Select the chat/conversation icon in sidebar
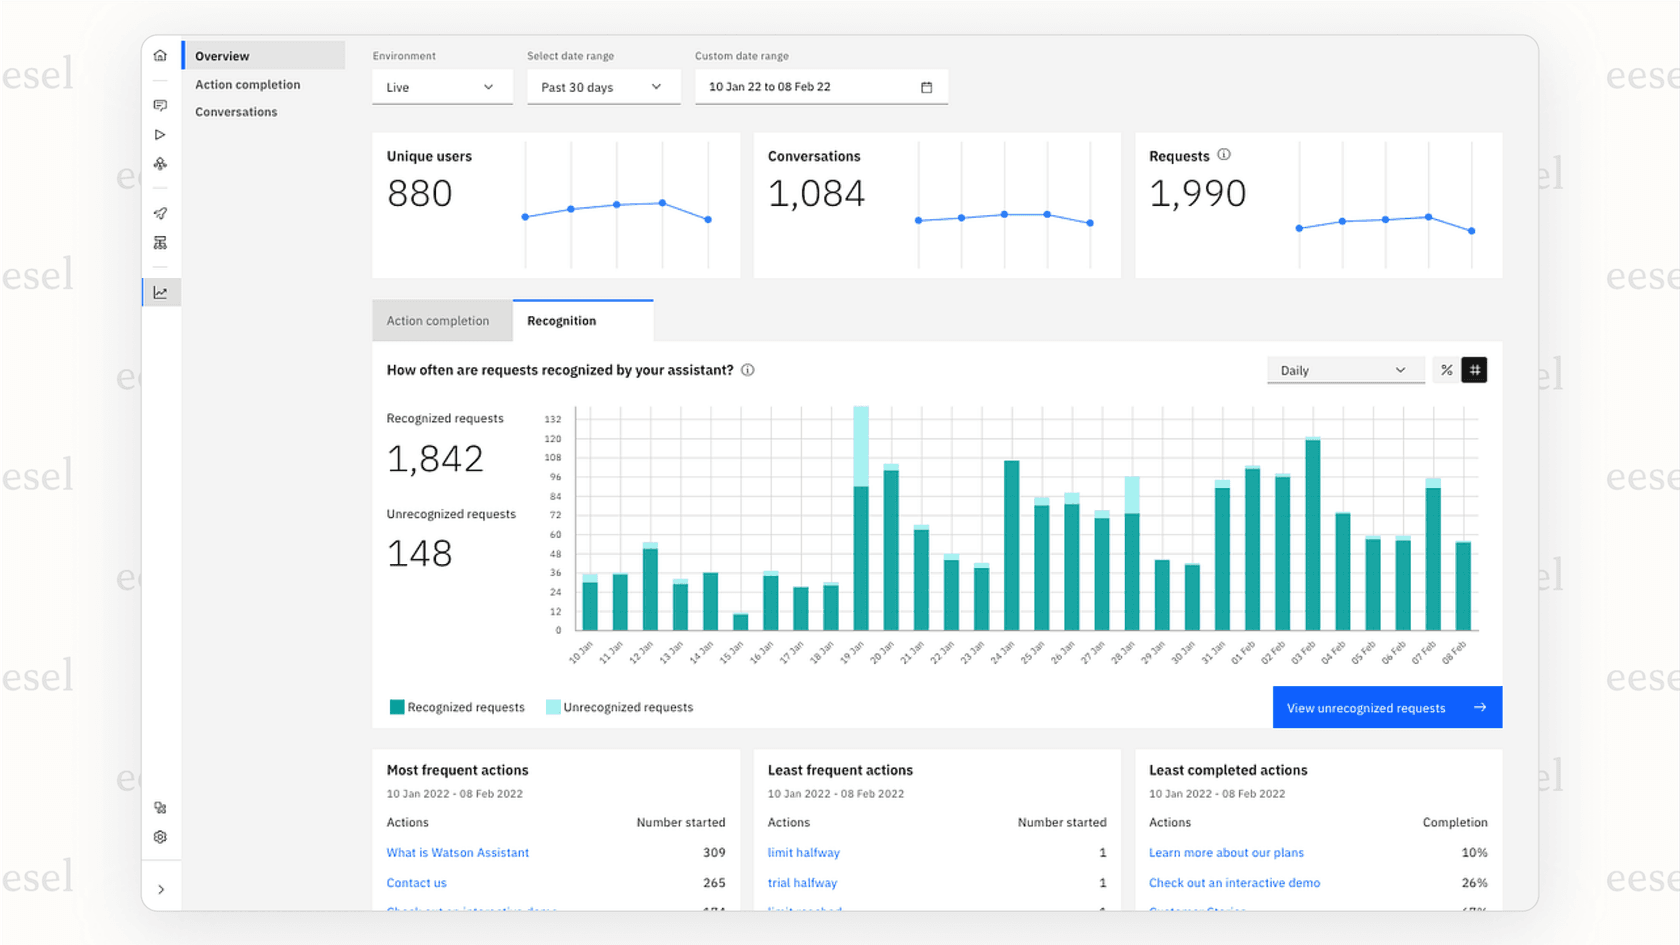The width and height of the screenshot is (1680, 945). [x=160, y=104]
